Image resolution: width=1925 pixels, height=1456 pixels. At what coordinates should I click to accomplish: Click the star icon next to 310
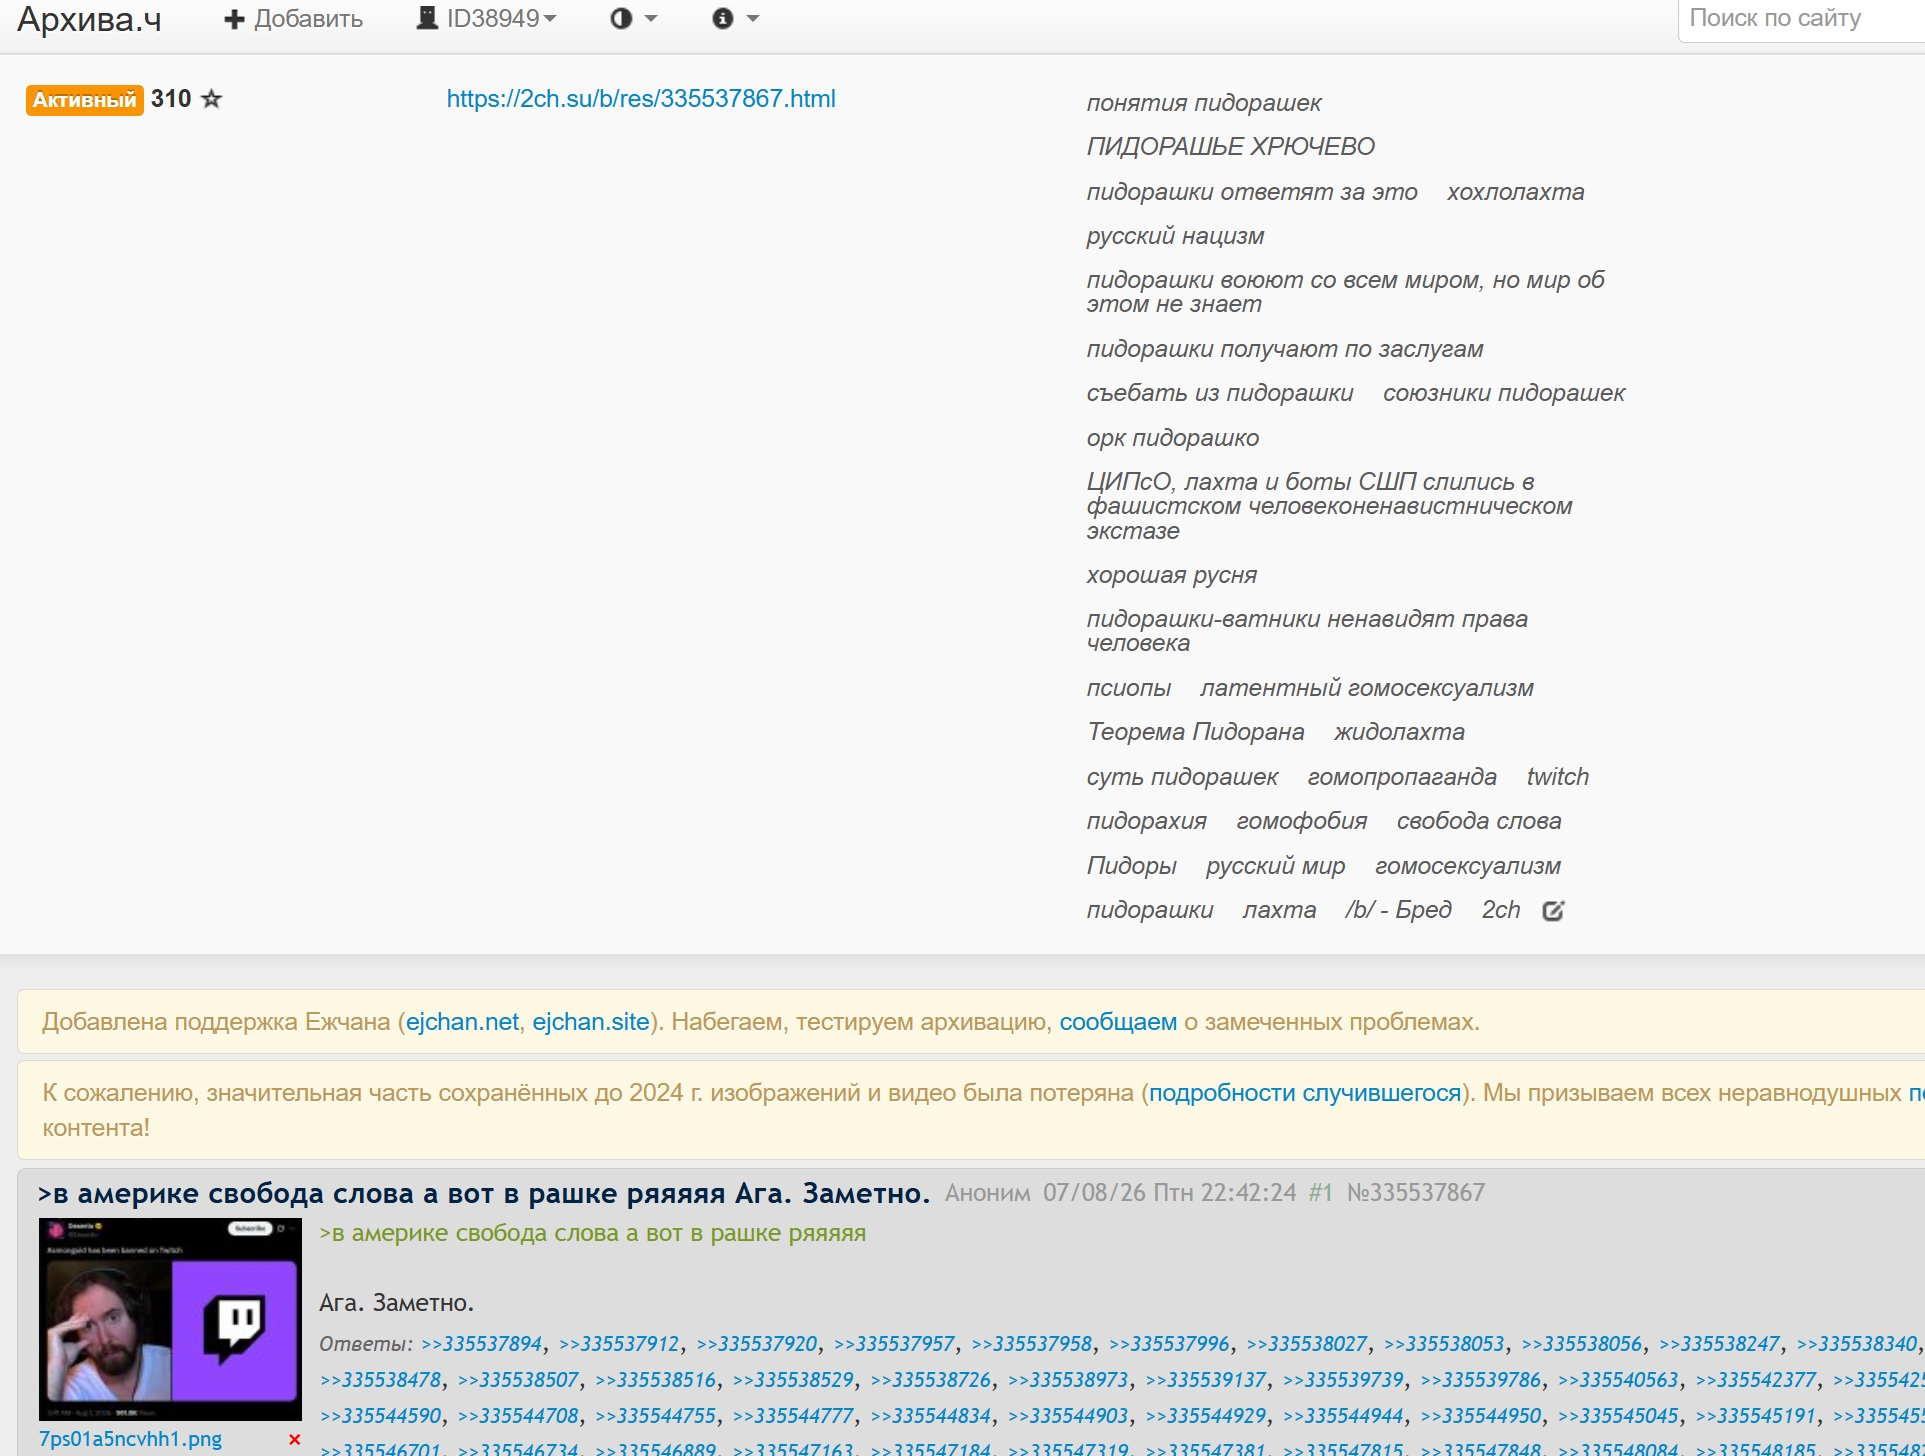click(211, 99)
